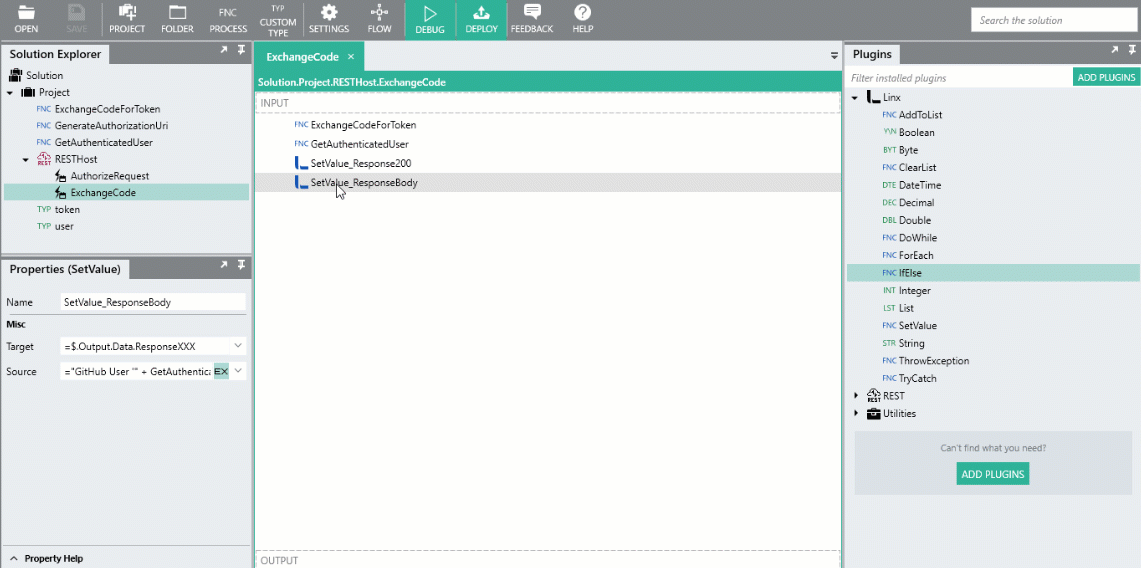Click the Search the solution field
Viewport: 1141px width, 568px height.
[x=1053, y=20]
